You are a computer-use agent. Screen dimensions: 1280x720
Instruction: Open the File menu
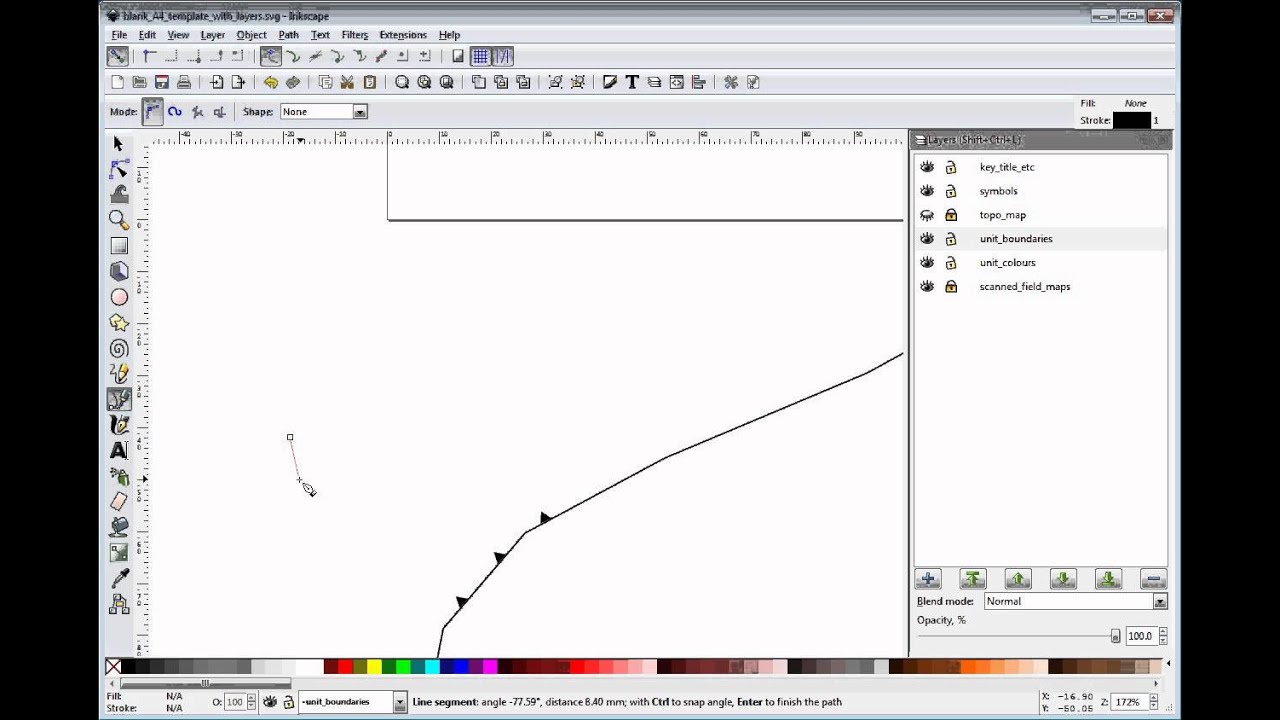[x=119, y=35]
